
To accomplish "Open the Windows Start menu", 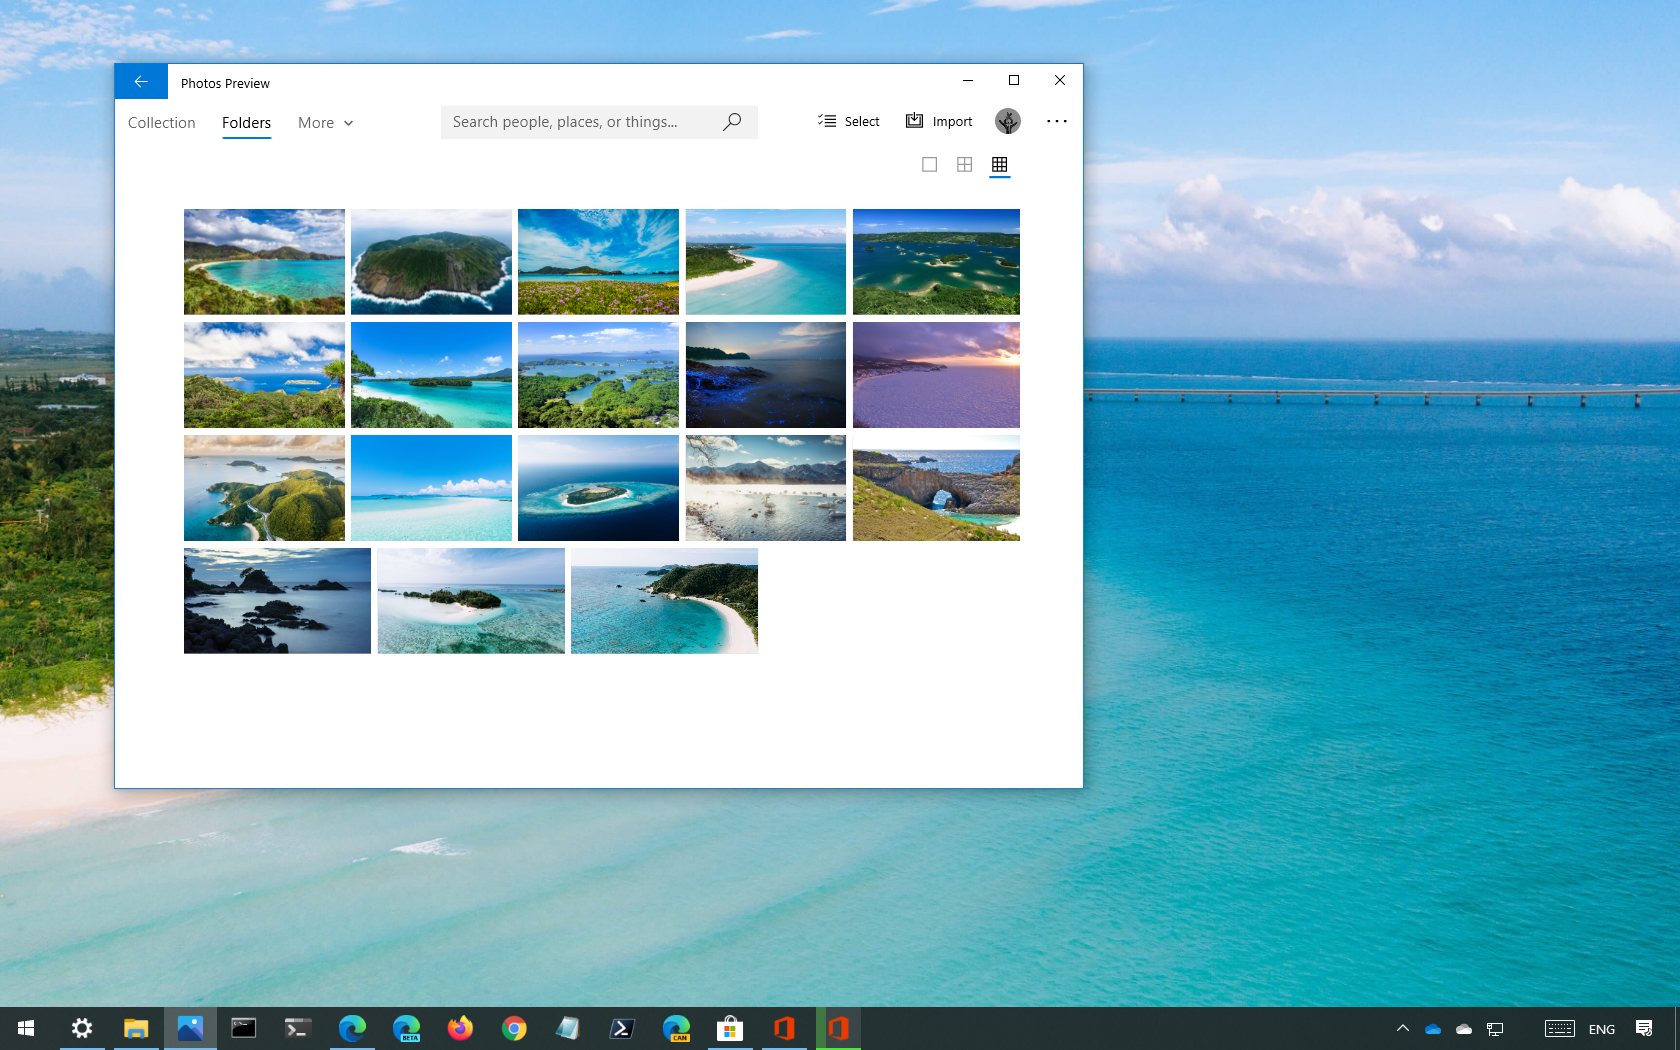I will [x=26, y=1028].
